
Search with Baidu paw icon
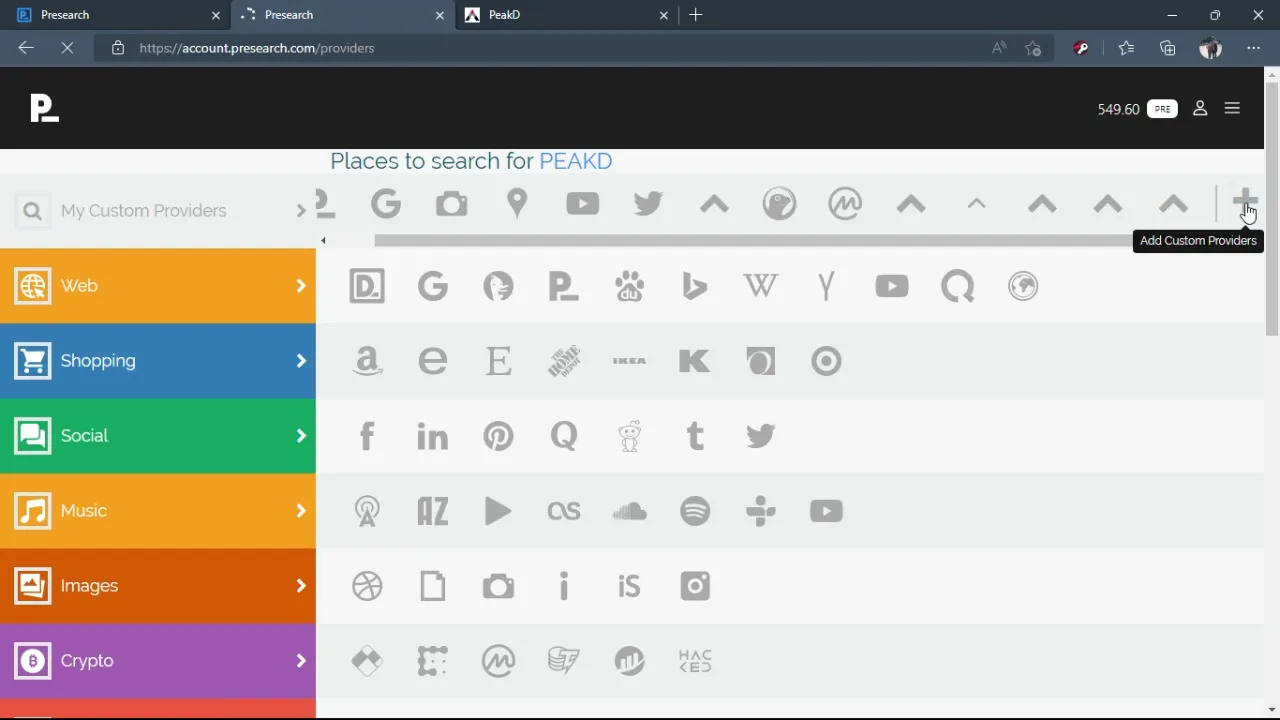pyautogui.click(x=629, y=286)
